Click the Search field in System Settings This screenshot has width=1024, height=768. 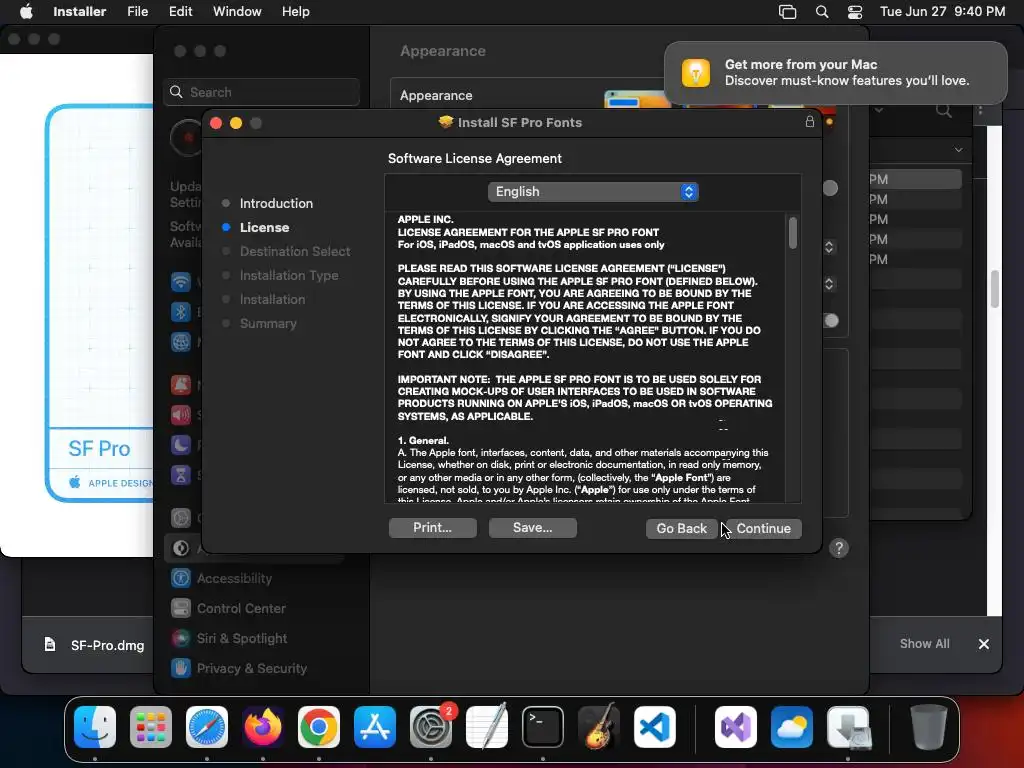261,92
